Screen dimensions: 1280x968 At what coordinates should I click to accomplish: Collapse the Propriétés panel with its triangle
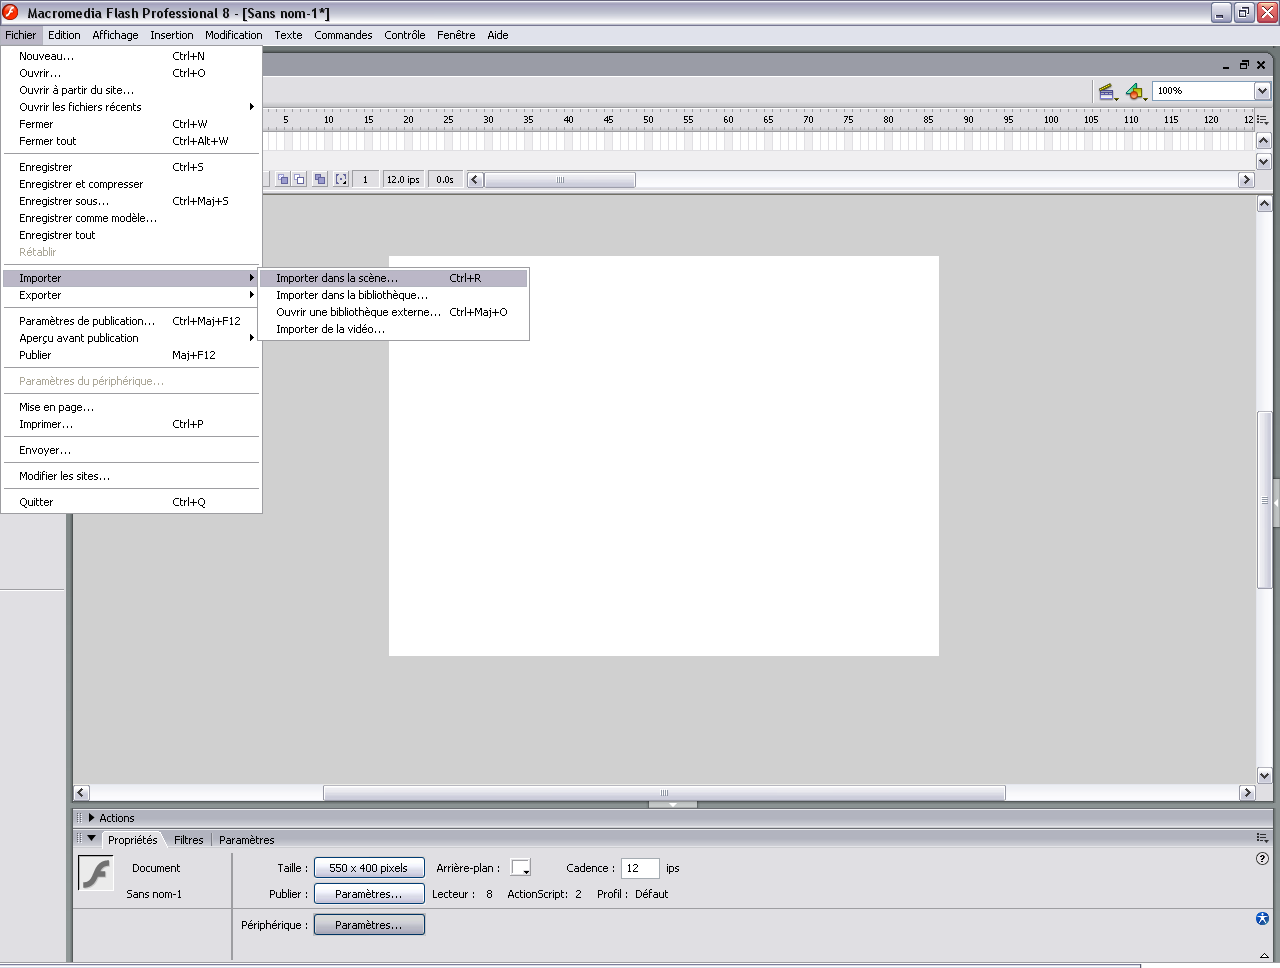pos(92,839)
